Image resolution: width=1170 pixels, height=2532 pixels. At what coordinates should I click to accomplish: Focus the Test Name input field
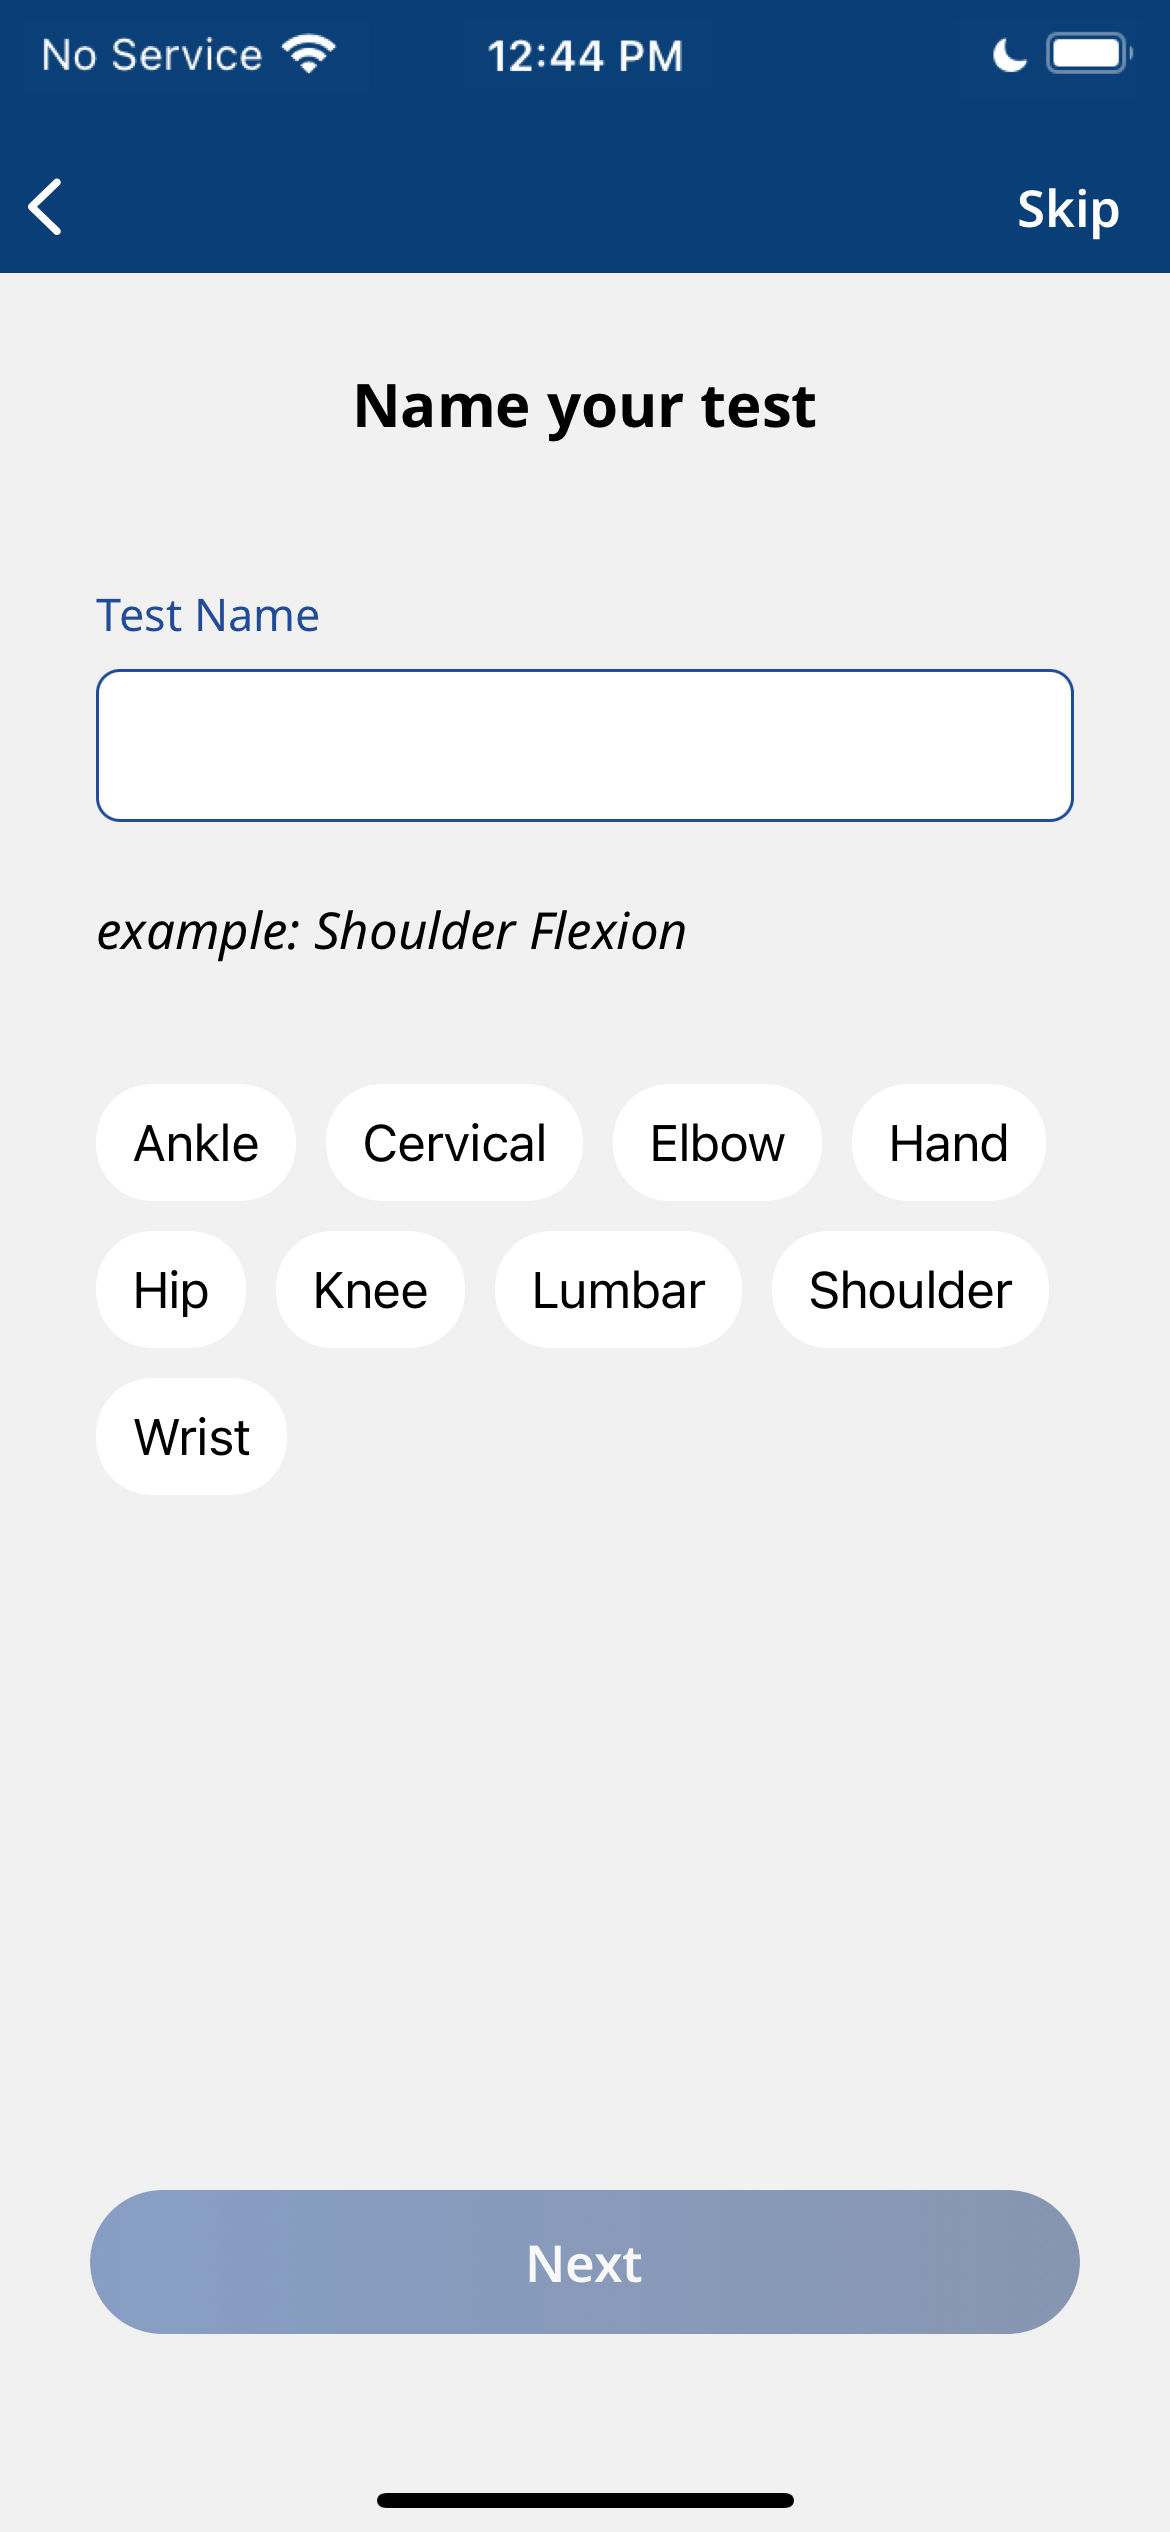coord(585,745)
